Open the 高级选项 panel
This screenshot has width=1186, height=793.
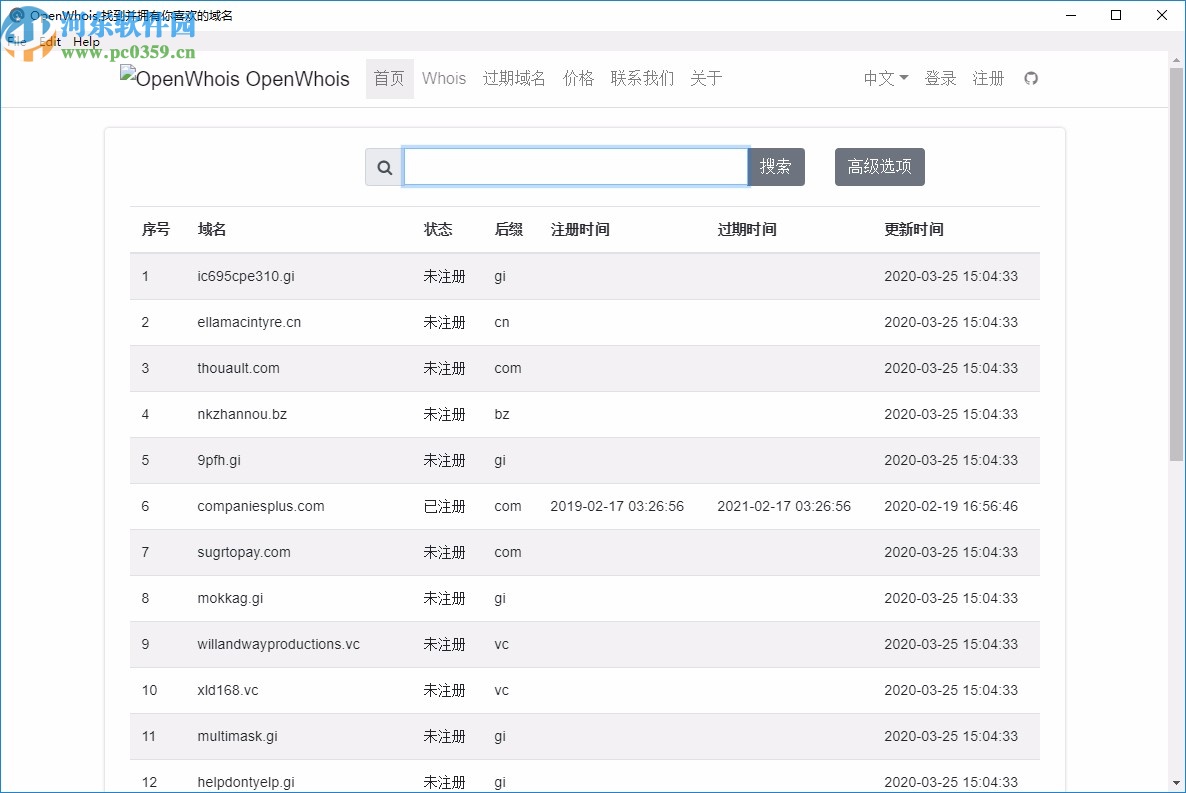[x=879, y=166]
